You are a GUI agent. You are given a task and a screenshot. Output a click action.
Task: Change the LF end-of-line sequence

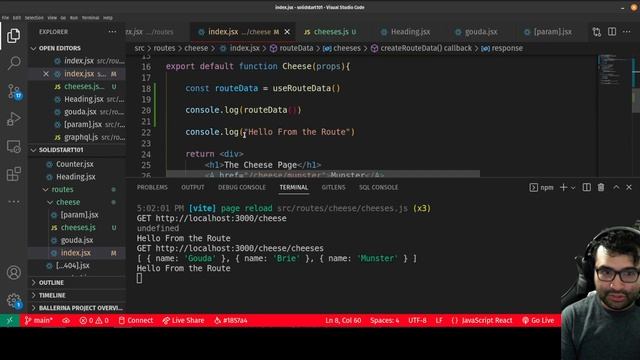click(439, 321)
